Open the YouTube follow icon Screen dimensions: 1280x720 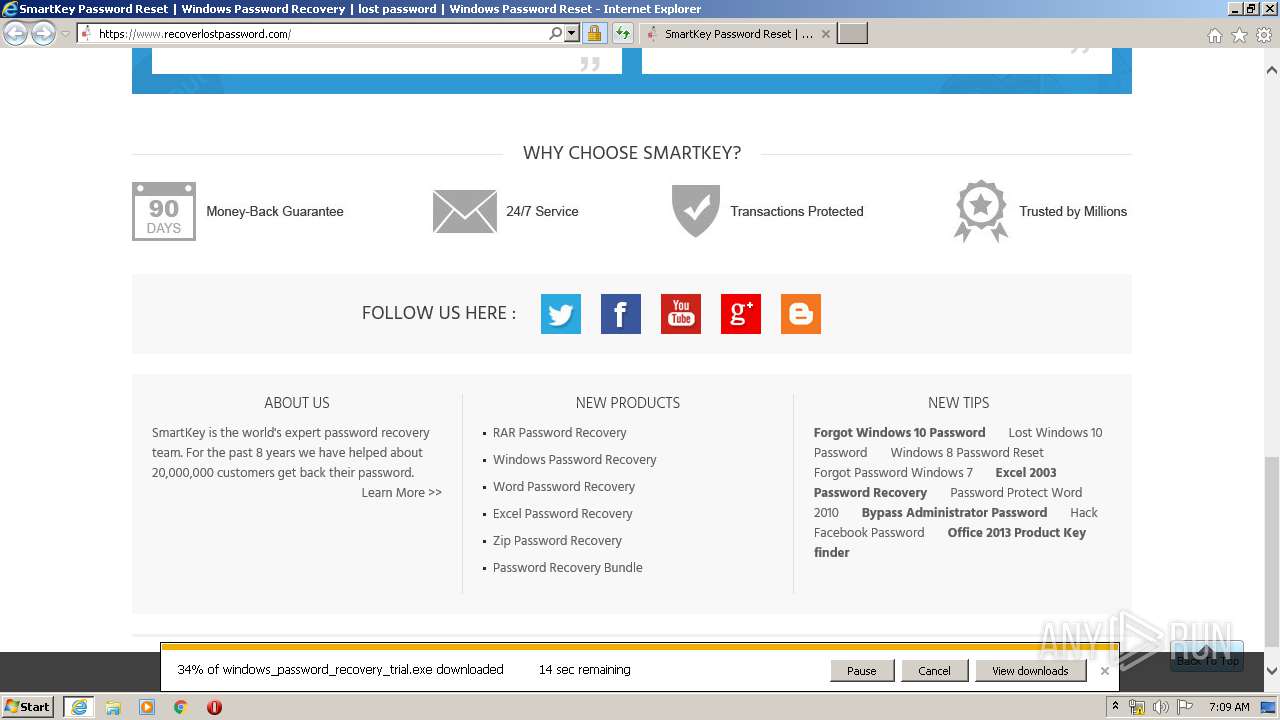click(680, 314)
